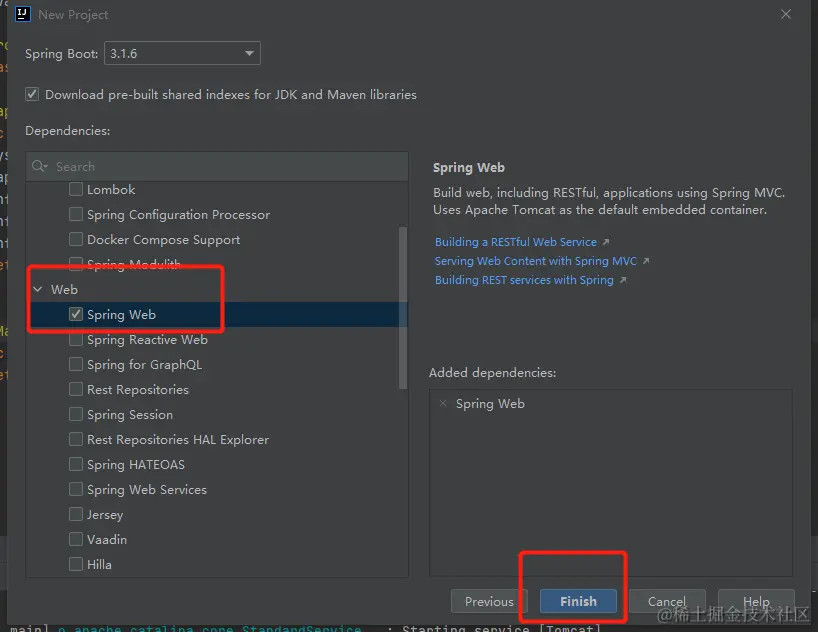Click the Cancel button

point(667,601)
